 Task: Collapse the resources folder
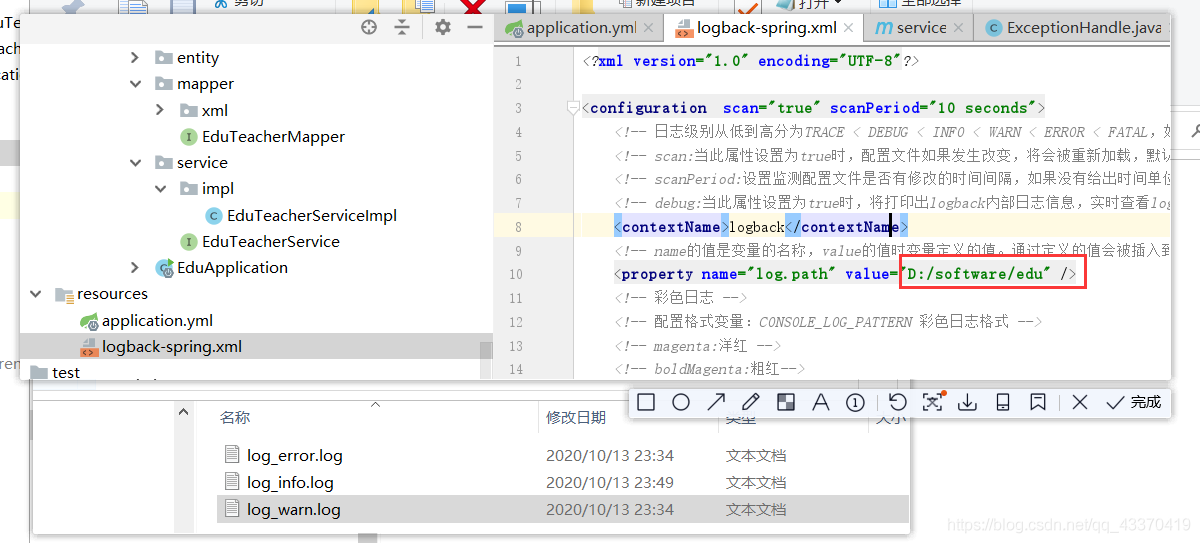tap(36, 294)
